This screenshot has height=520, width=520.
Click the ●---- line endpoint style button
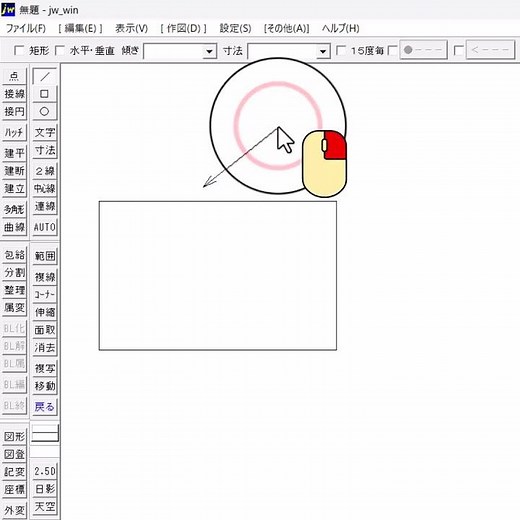[423, 50]
